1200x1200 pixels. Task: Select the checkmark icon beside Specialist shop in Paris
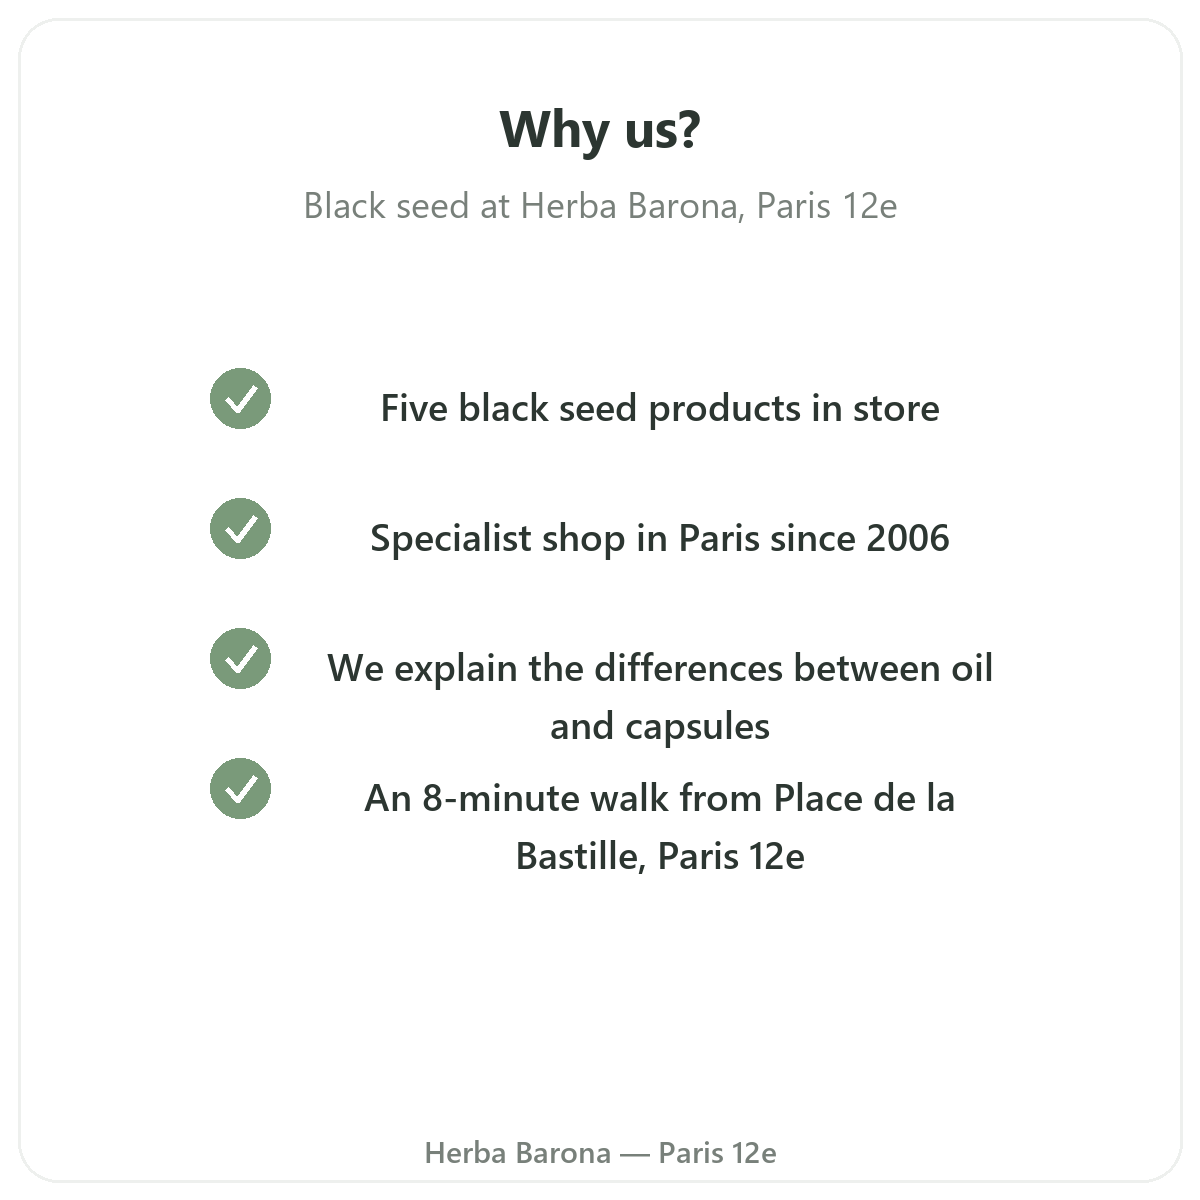[x=240, y=529]
